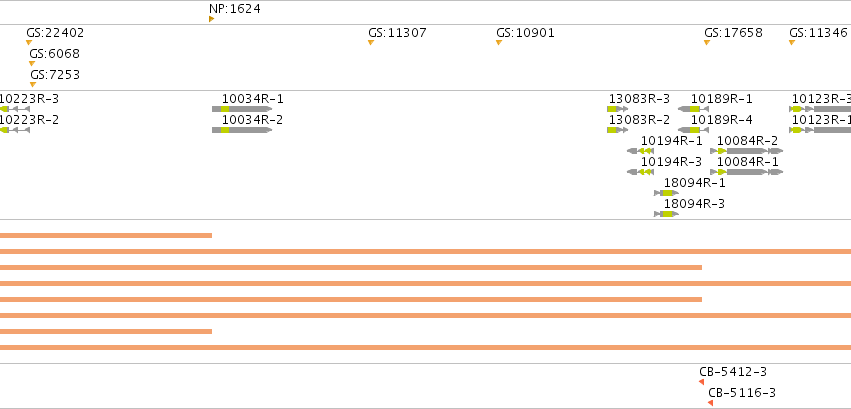Image resolution: width=851 pixels, height=409 pixels.
Task: Click the NP:1624 triangle marker
Action: [211, 19]
